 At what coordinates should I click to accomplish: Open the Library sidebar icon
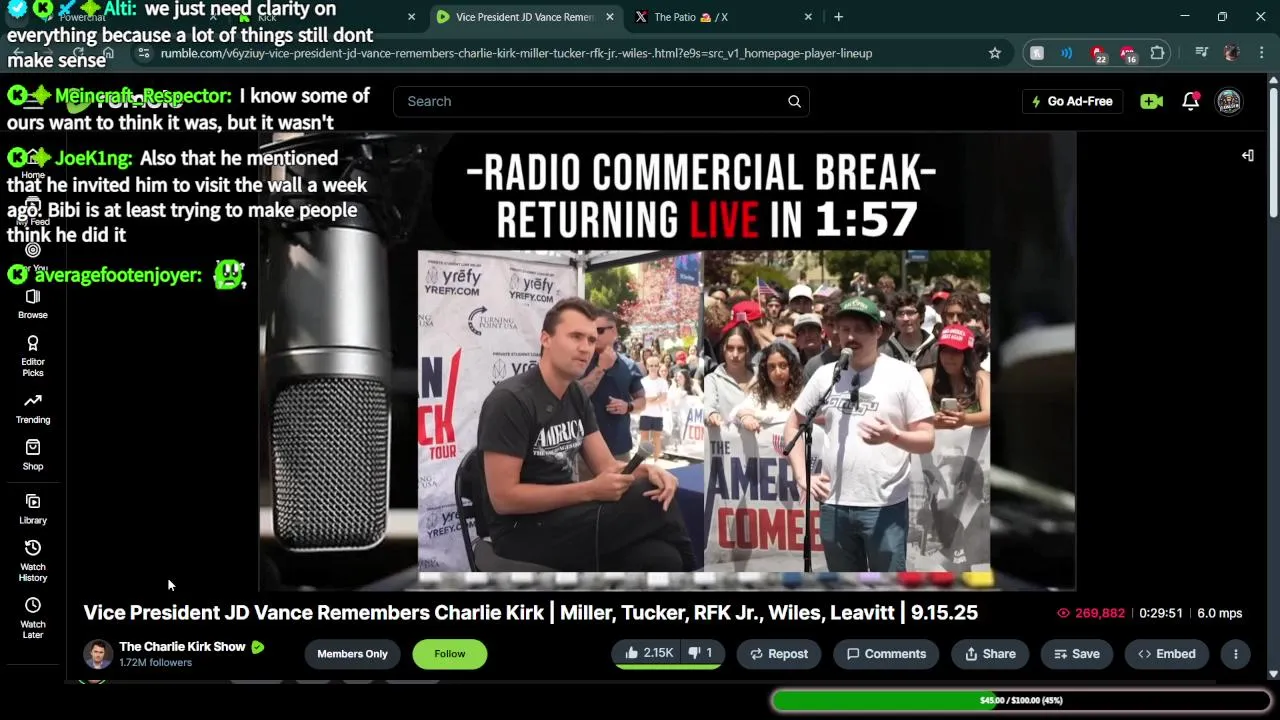pos(33,509)
